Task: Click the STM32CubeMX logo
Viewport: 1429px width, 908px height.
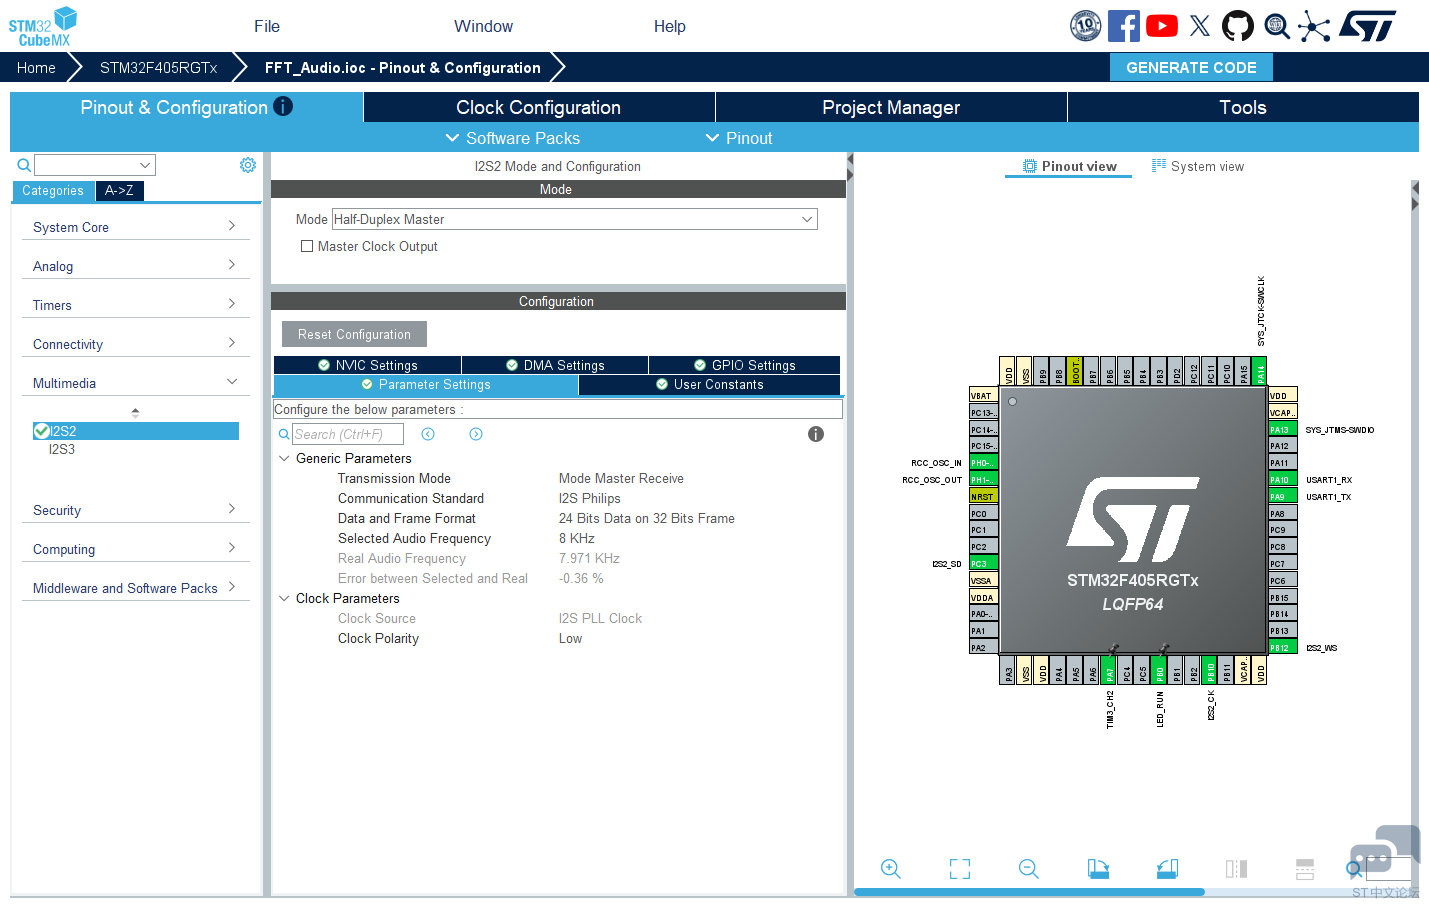Action: [x=43, y=26]
